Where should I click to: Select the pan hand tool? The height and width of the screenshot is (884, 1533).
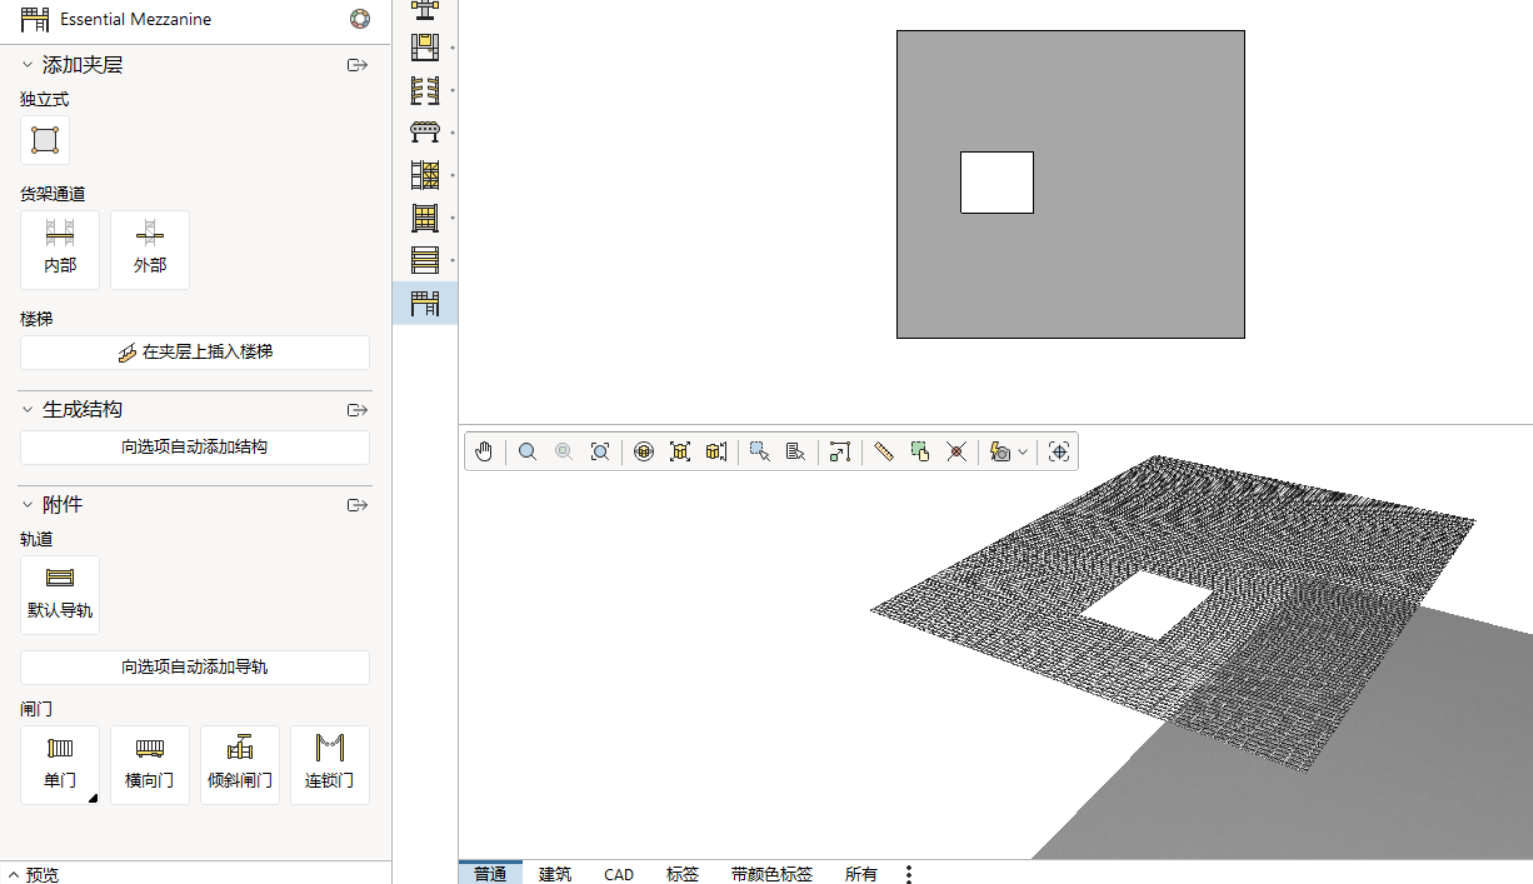coord(484,452)
